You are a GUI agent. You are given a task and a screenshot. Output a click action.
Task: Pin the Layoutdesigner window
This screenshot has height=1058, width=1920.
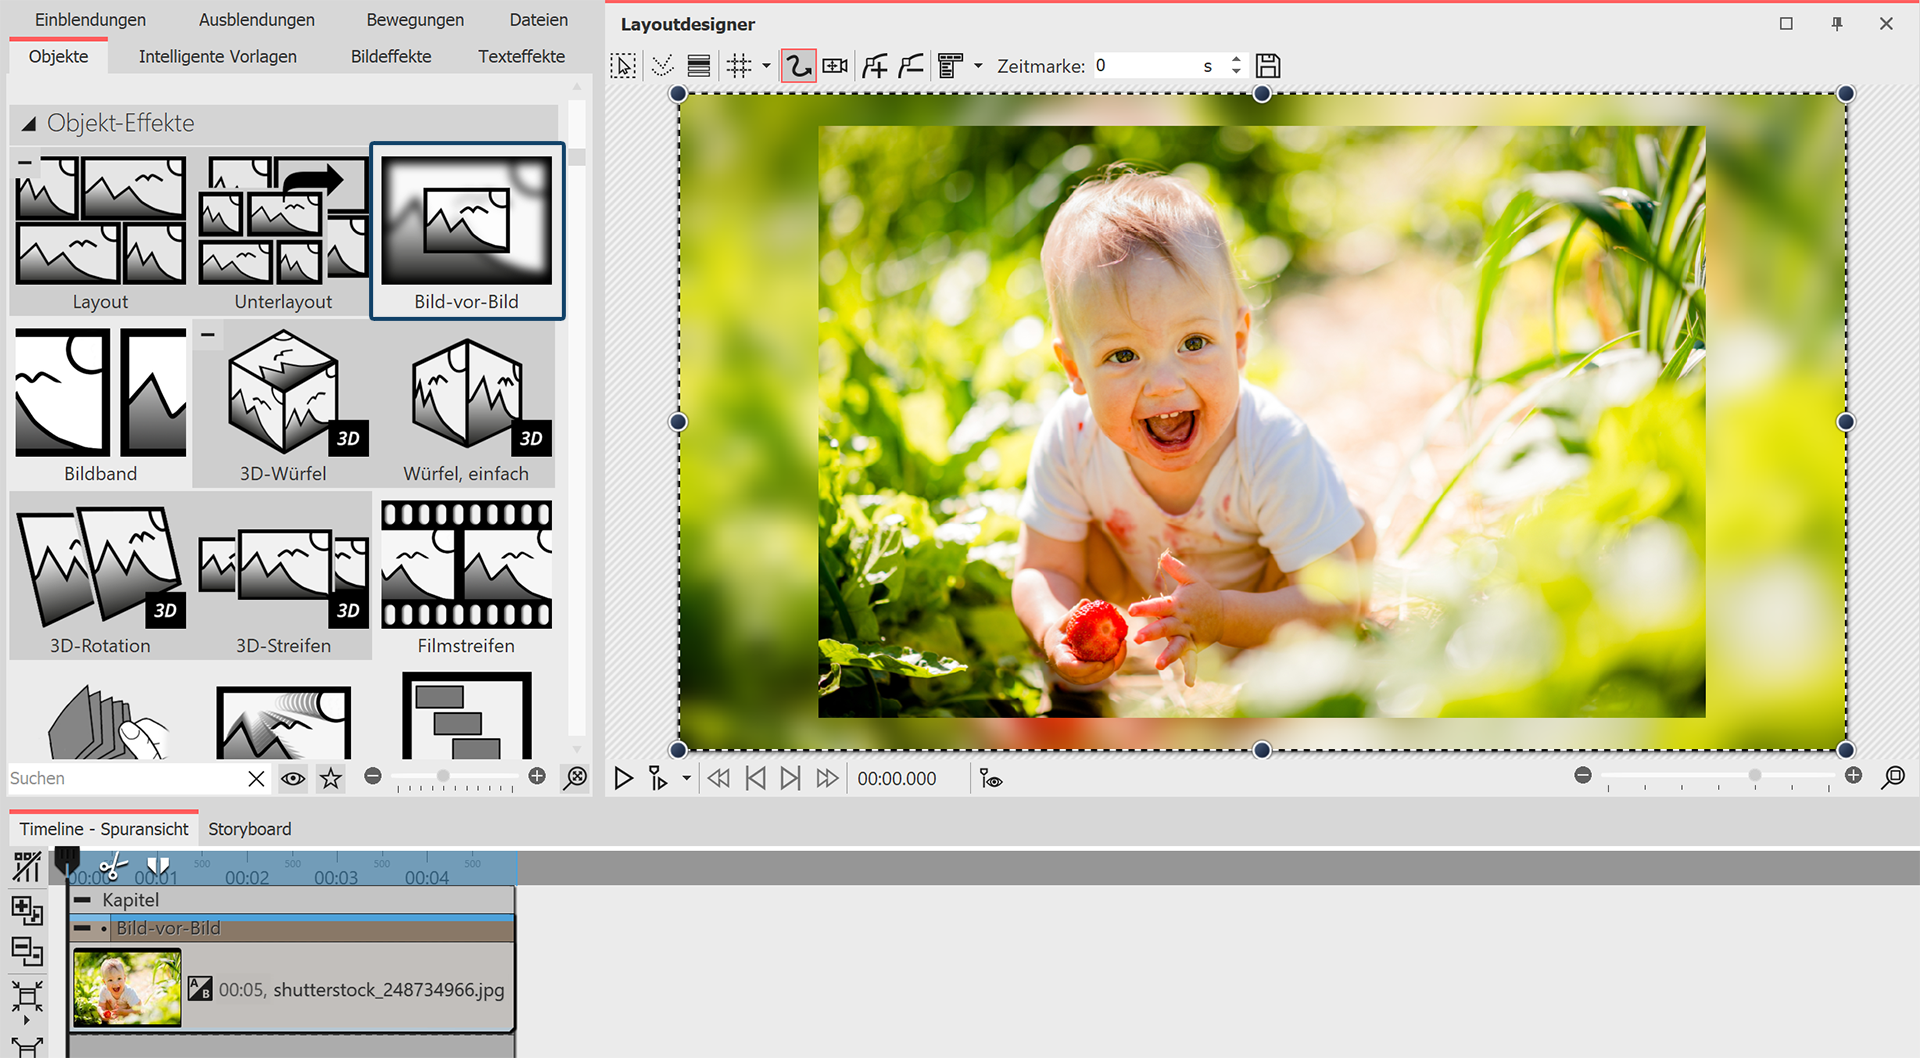[x=1836, y=24]
